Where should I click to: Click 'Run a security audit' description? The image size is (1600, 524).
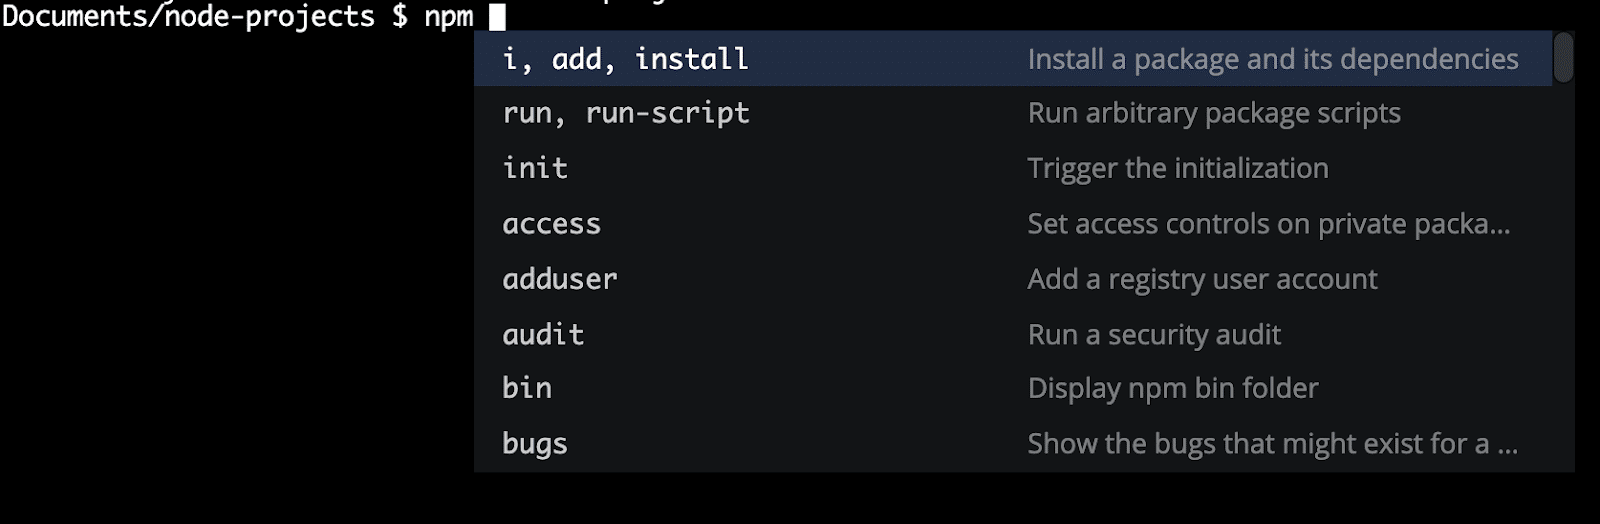[1154, 335]
